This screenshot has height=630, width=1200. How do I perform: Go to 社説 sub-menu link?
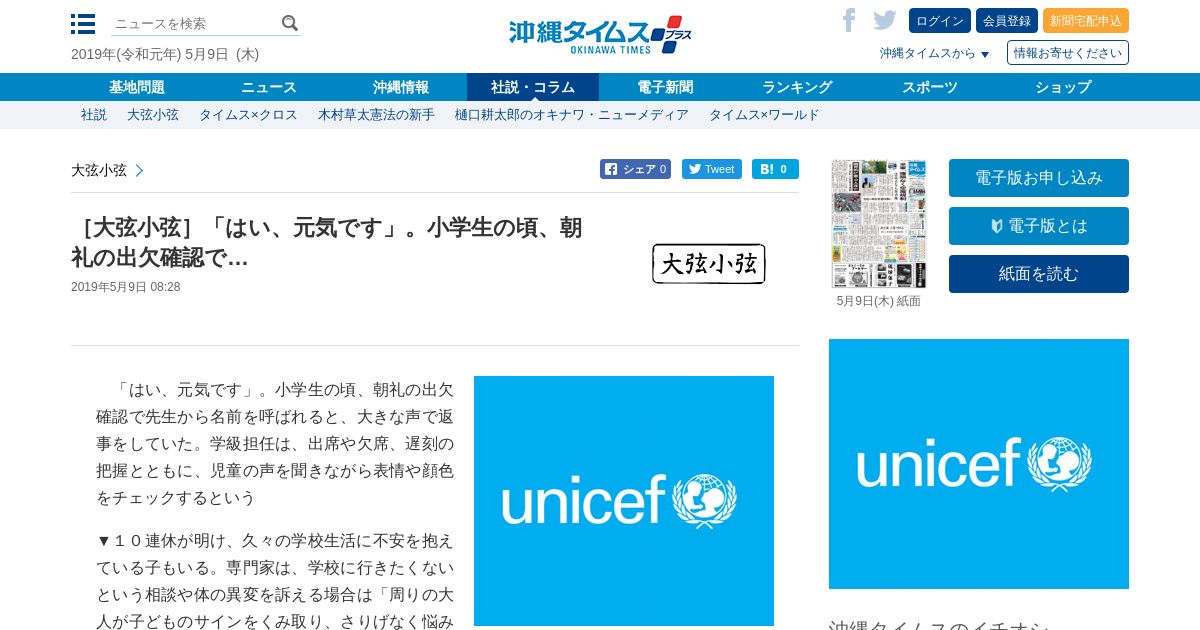94,115
